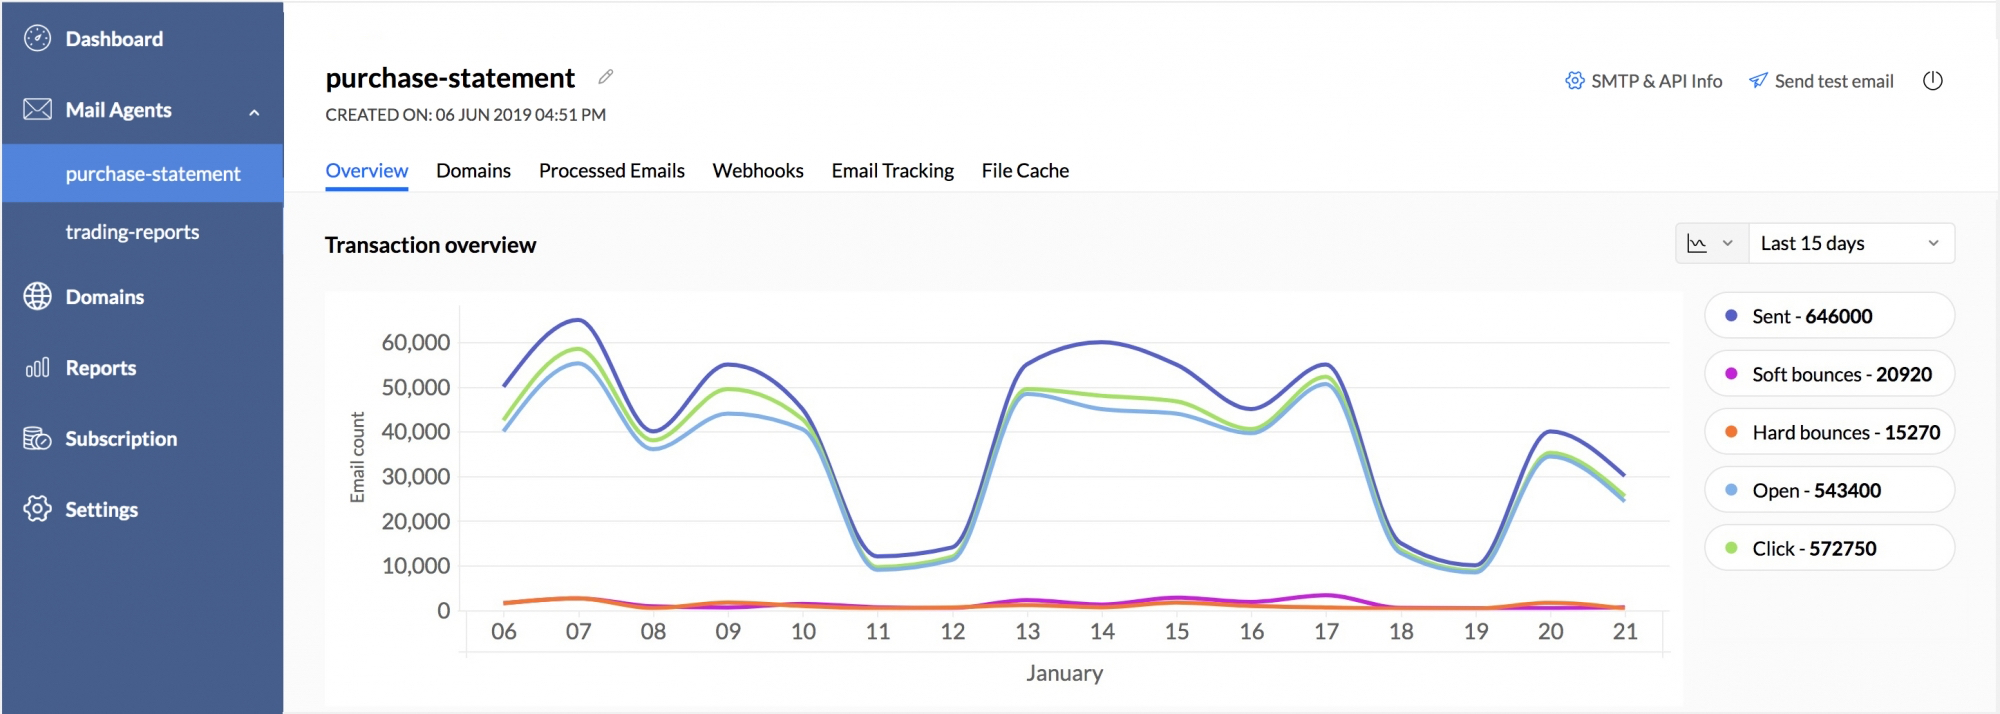Open the chart type dropdown
The height and width of the screenshot is (714, 2000).
click(x=1711, y=243)
